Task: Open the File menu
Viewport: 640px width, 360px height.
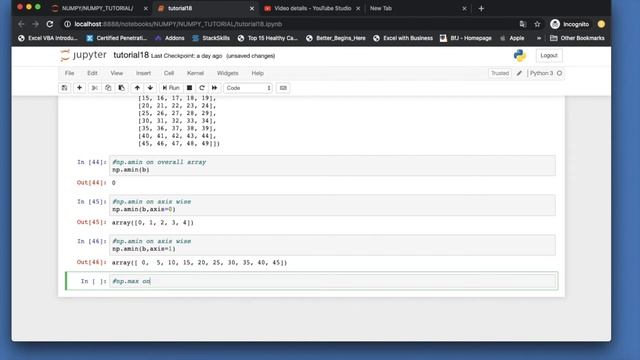Action: tap(69, 73)
